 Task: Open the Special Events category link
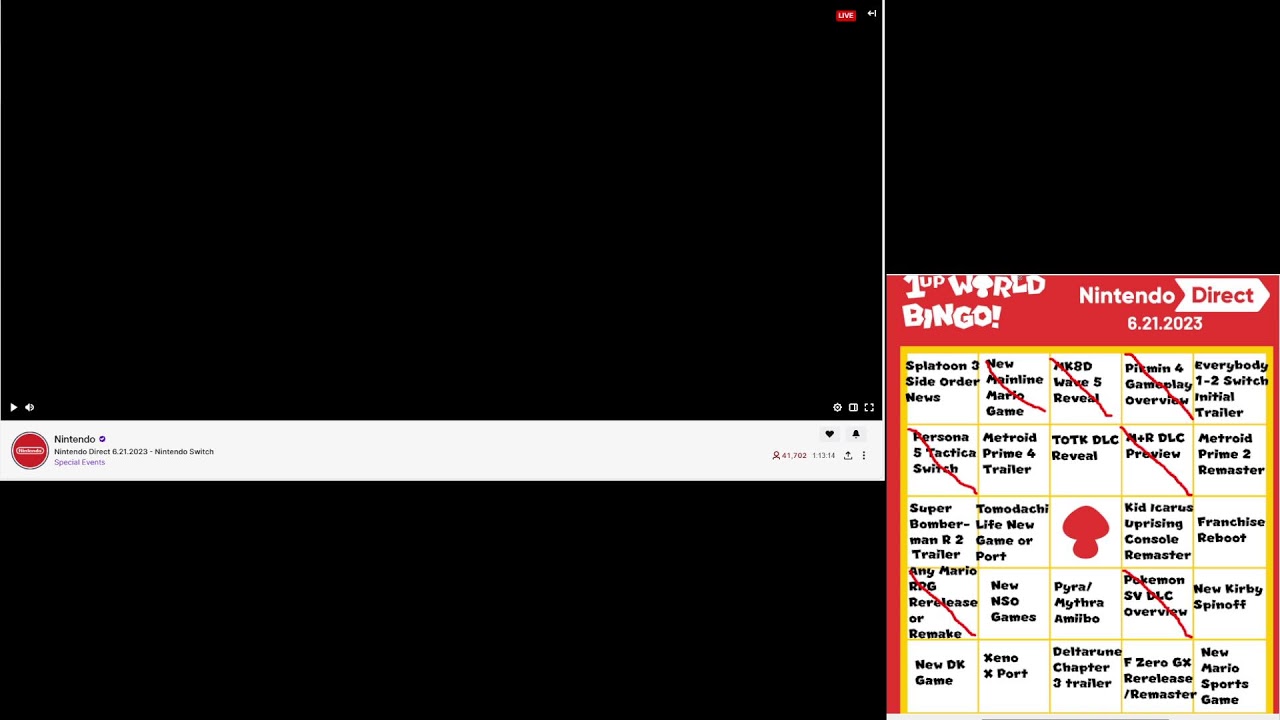(x=79, y=462)
